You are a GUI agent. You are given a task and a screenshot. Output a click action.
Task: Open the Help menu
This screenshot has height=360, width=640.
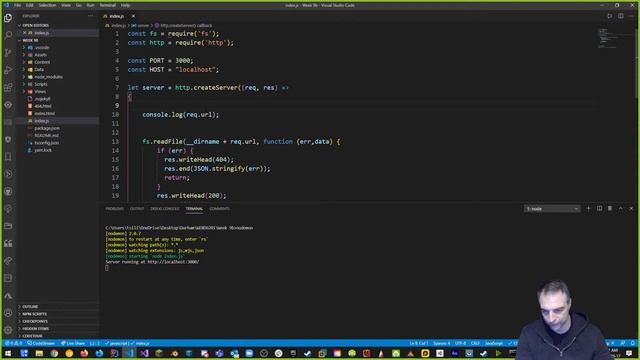[x=125, y=5]
